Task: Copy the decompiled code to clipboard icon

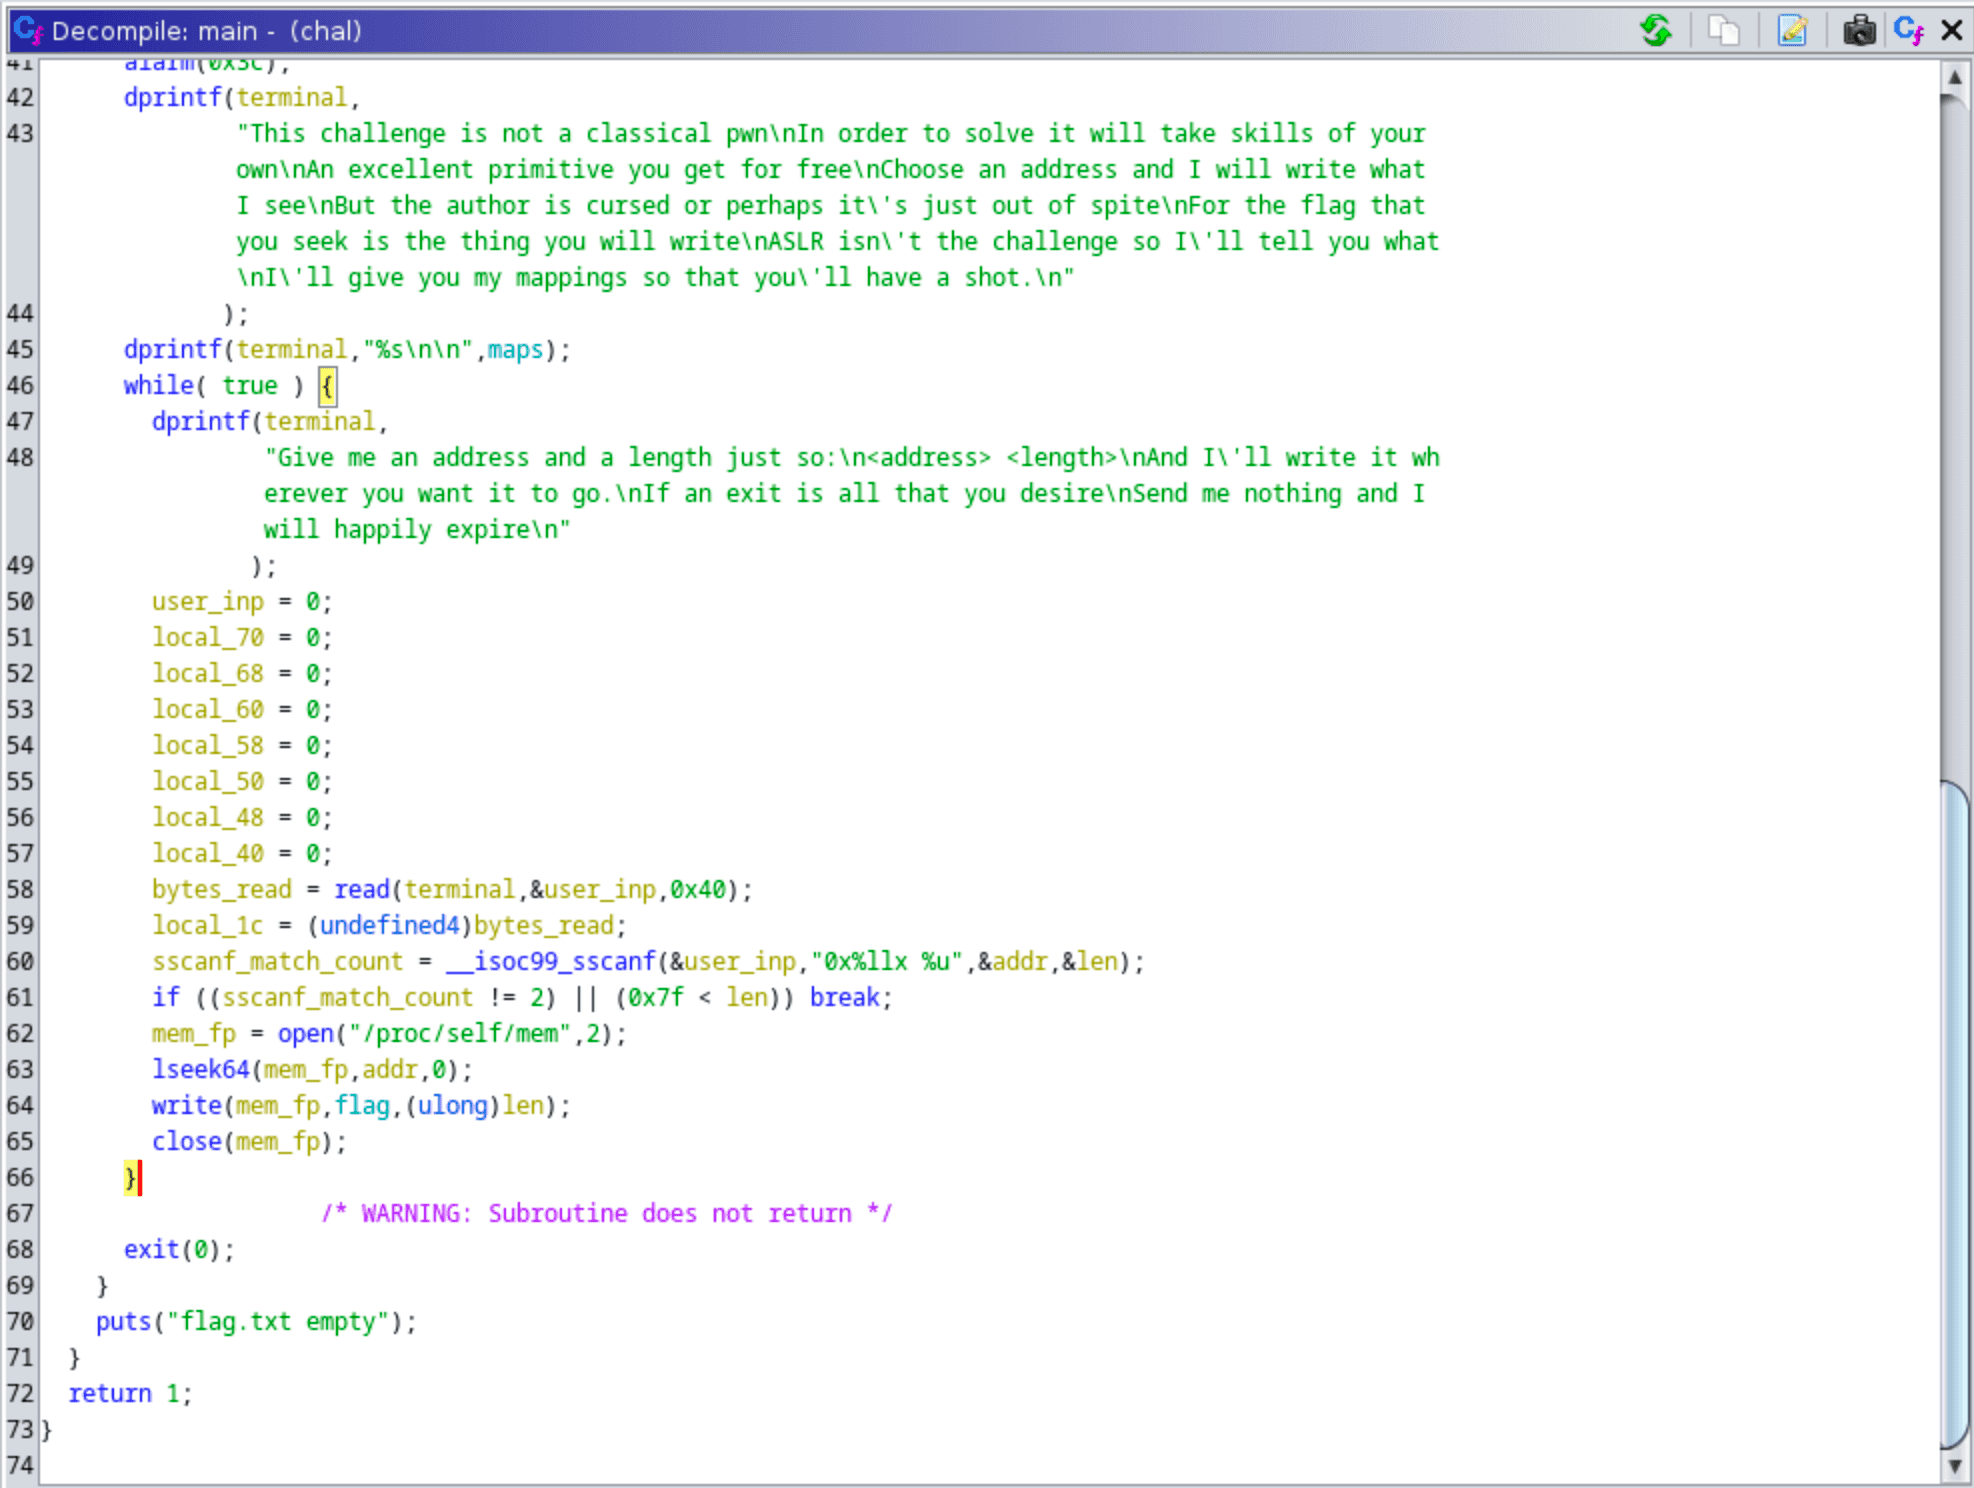Action: (1724, 31)
